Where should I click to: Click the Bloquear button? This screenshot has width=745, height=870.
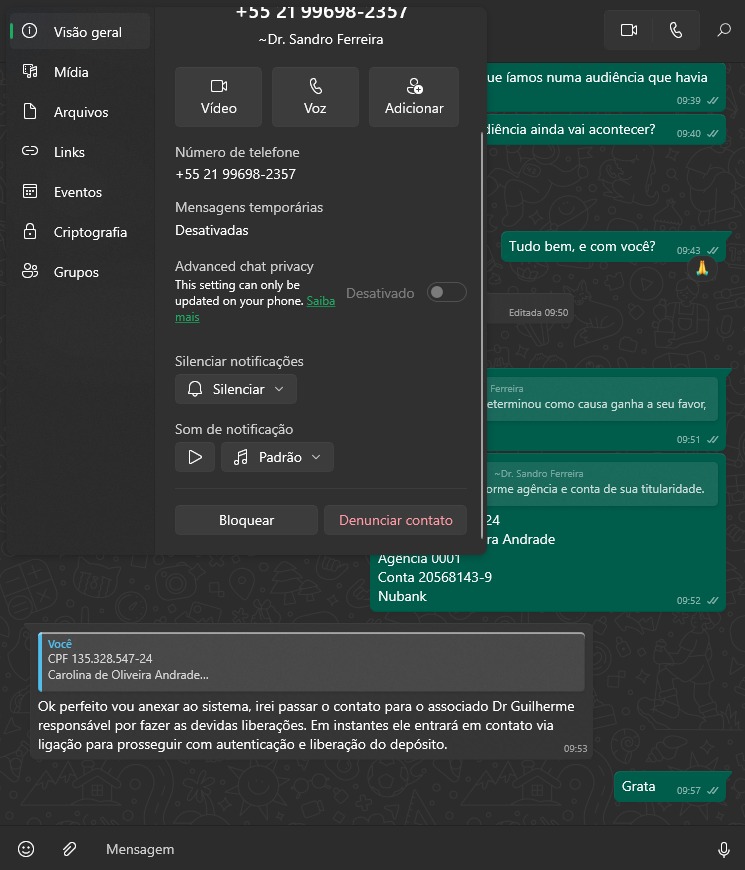[x=246, y=520]
